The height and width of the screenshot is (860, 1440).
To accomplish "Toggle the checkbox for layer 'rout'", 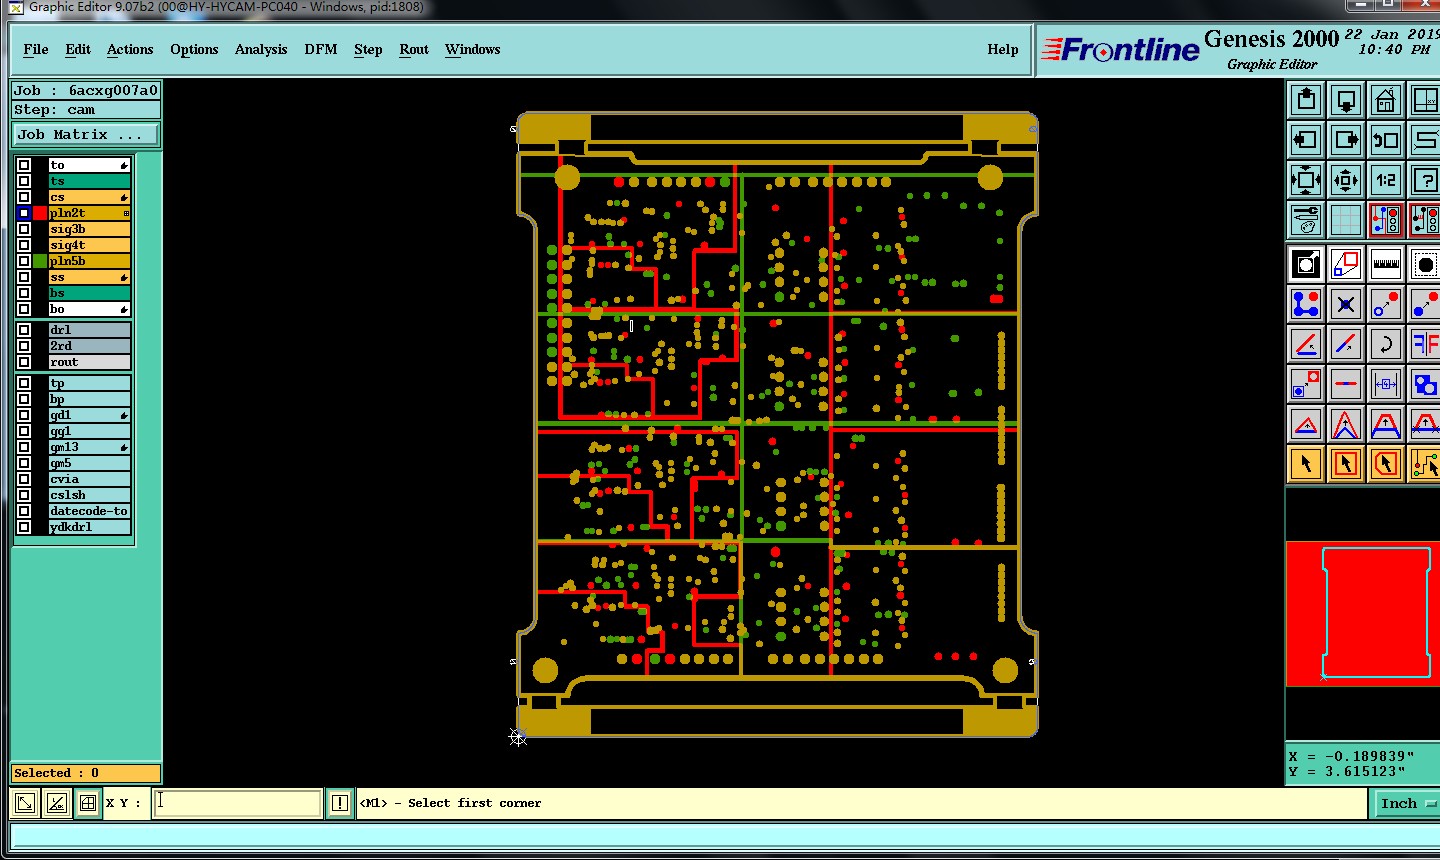I will point(24,362).
